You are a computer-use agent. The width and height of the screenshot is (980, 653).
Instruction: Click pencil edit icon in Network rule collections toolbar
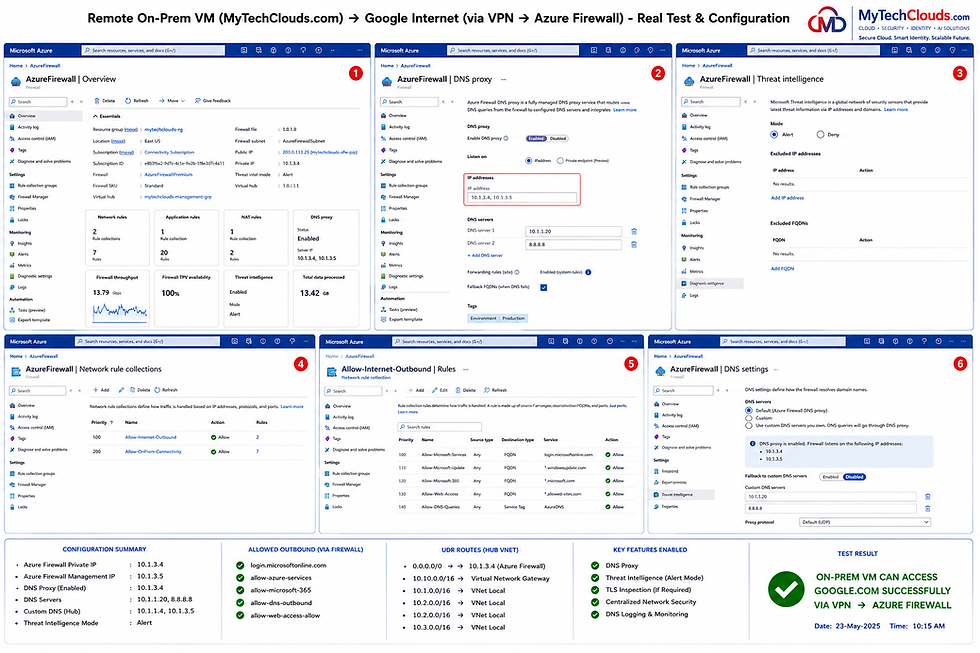121,390
